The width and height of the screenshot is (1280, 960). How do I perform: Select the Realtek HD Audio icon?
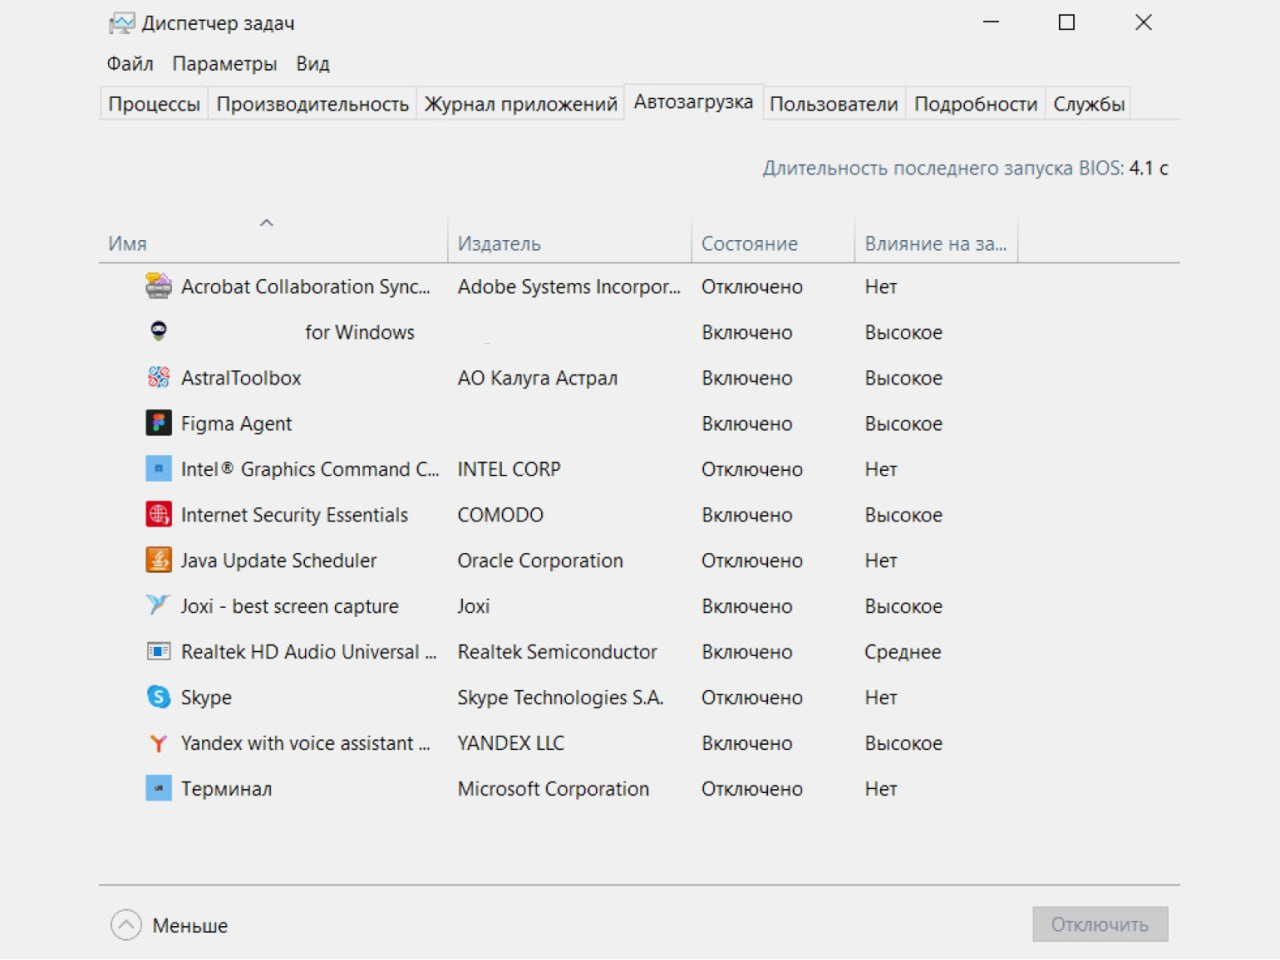click(158, 652)
